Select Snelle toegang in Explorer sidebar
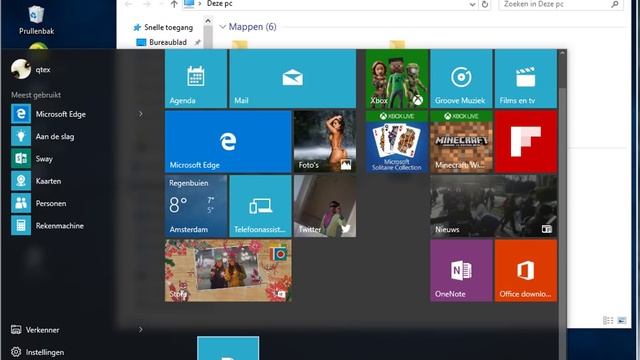This screenshot has height=360, width=640. (163, 27)
